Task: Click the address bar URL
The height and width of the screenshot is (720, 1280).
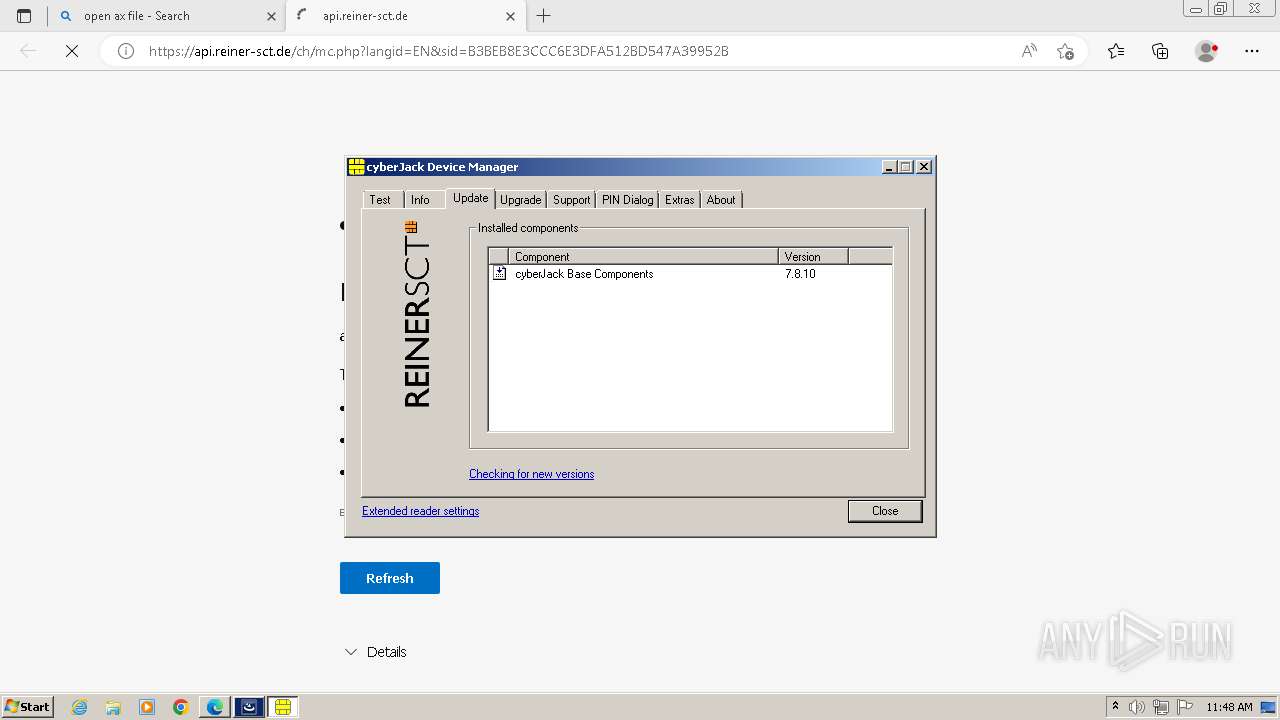Action: 438,51
